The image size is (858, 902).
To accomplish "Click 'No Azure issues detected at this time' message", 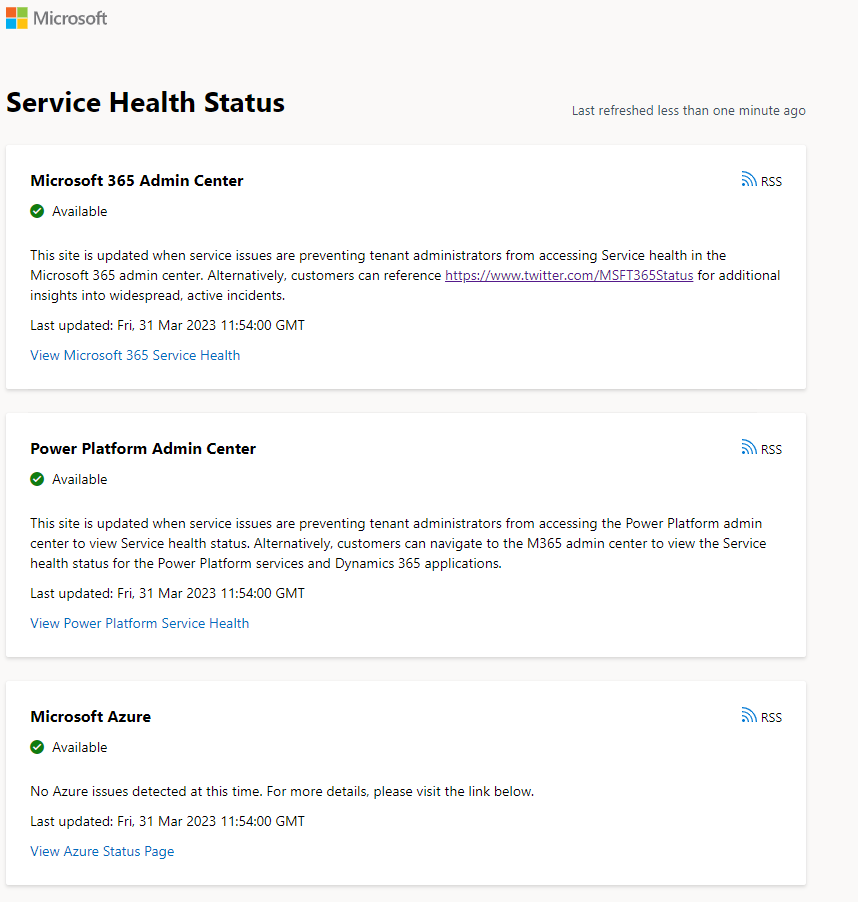I will [282, 792].
